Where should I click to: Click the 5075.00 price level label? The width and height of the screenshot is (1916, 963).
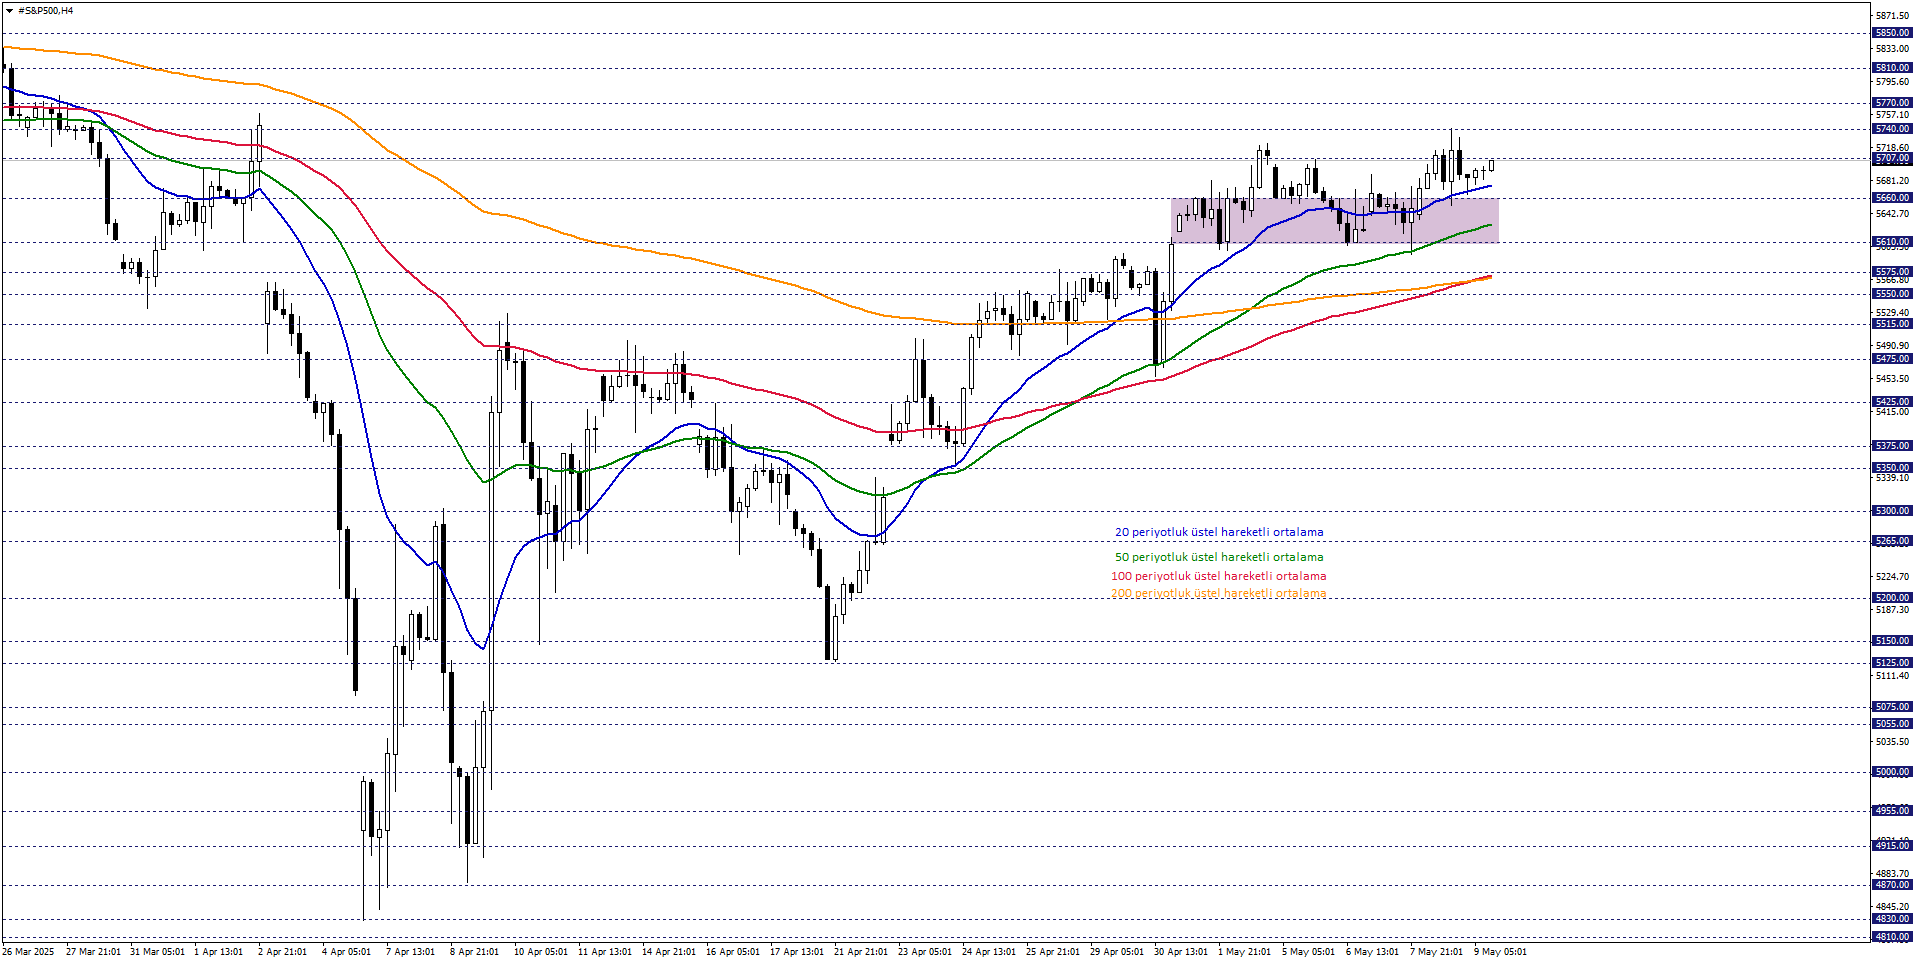coord(1892,707)
